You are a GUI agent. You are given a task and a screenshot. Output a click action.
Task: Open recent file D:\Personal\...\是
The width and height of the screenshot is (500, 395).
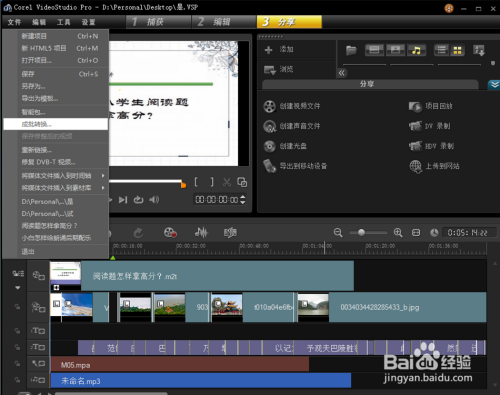pos(56,201)
